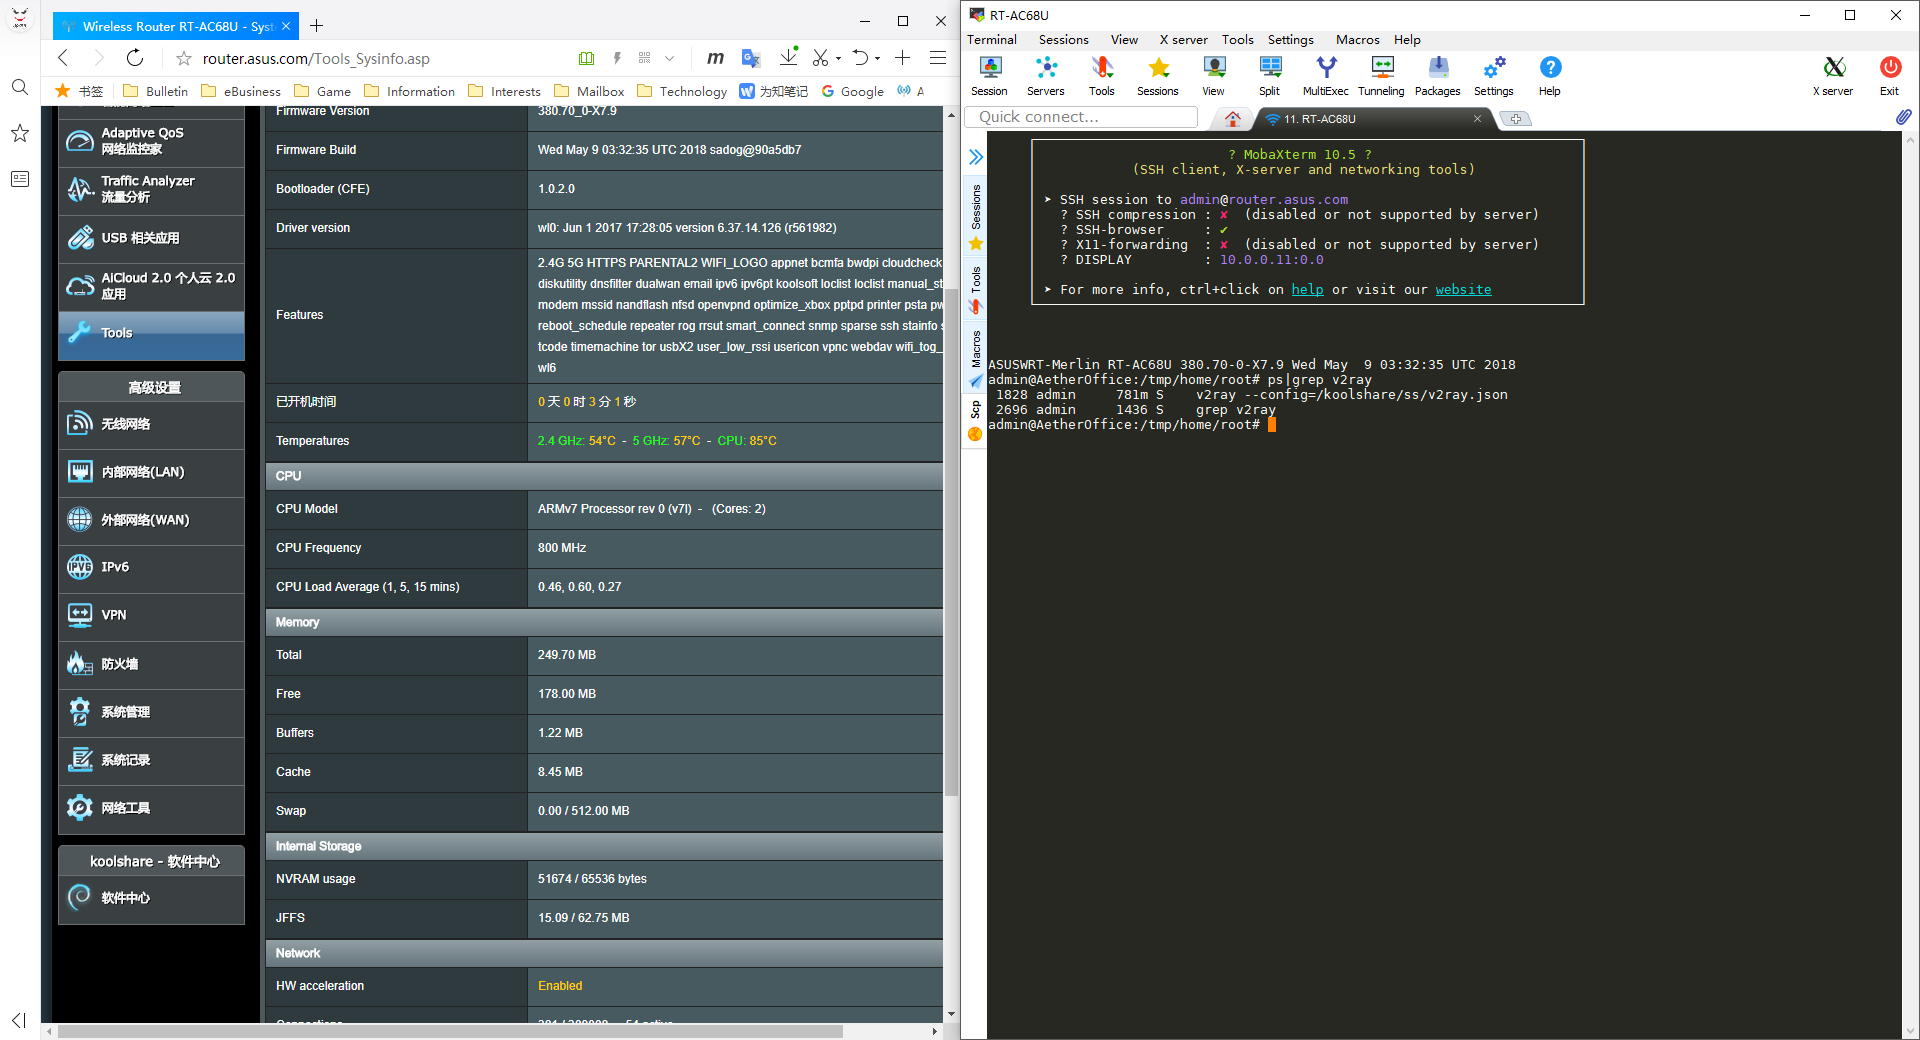Viewport: 1920px width, 1040px height.
Task: Focus the Quick connect input field
Action: [1082, 117]
